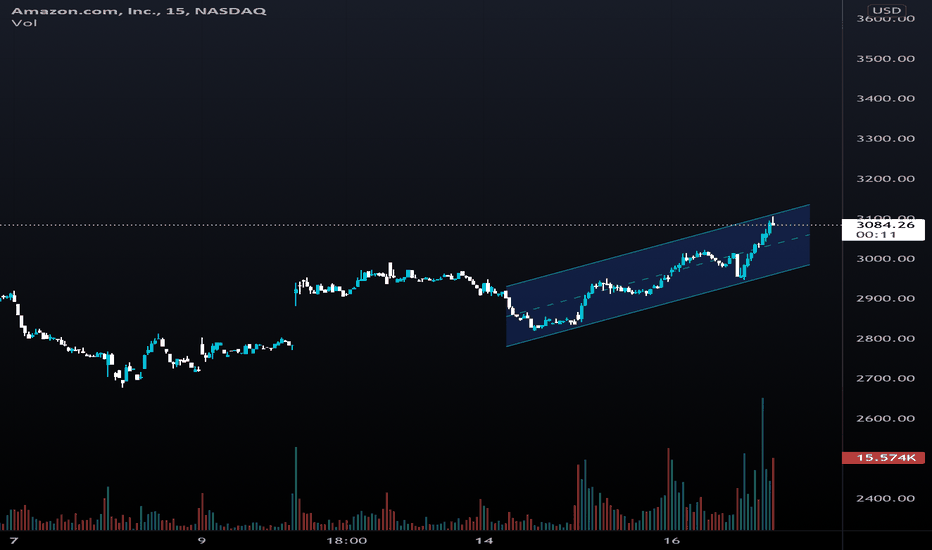Click the date label 7 on time axis
Viewport: 932px width, 550px height.
point(14,540)
